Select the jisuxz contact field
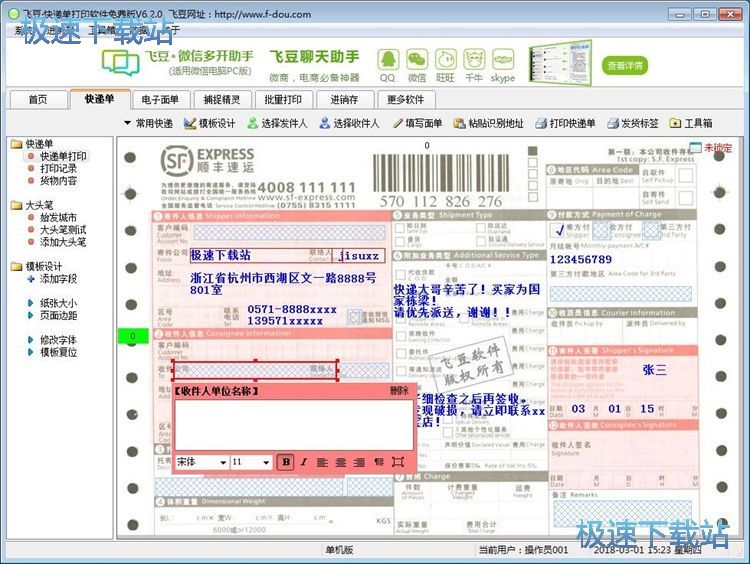 [359, 255]
